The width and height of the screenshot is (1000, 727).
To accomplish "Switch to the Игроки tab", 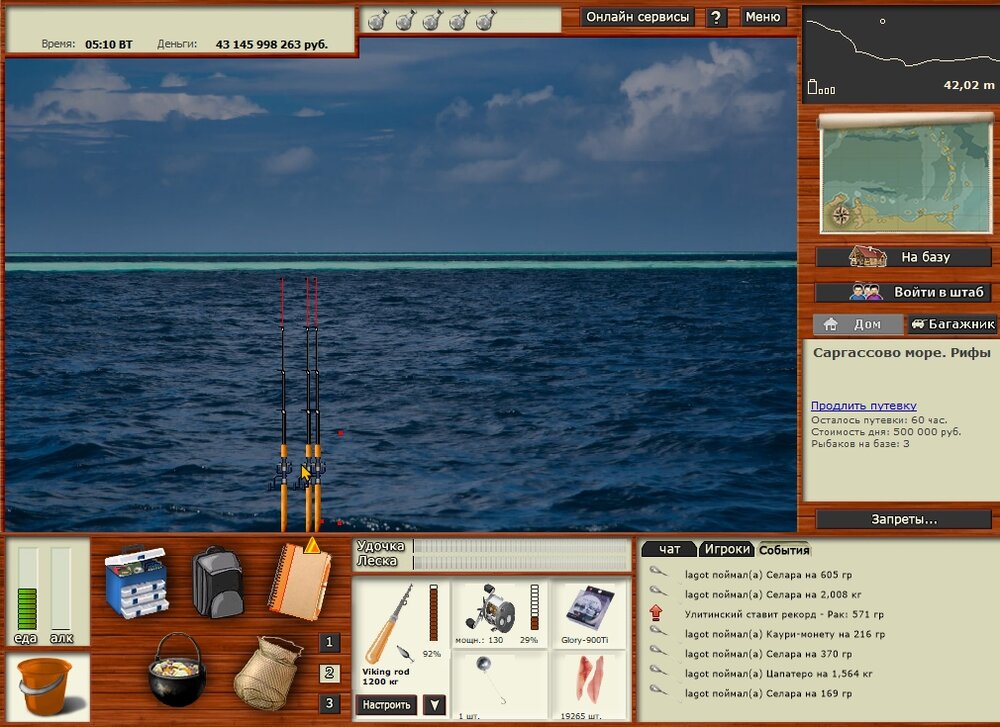I will pyautogui.click(x=726, y=549).
